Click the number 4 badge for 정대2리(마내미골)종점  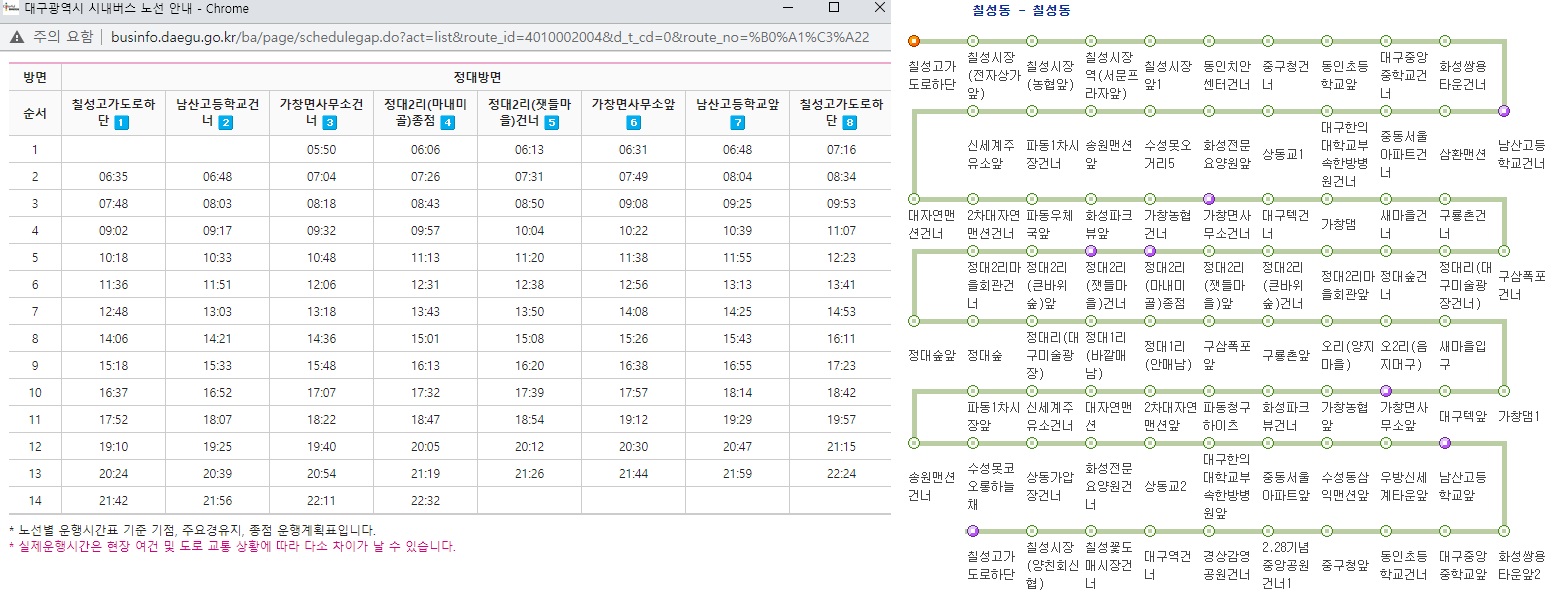point(447,123)
